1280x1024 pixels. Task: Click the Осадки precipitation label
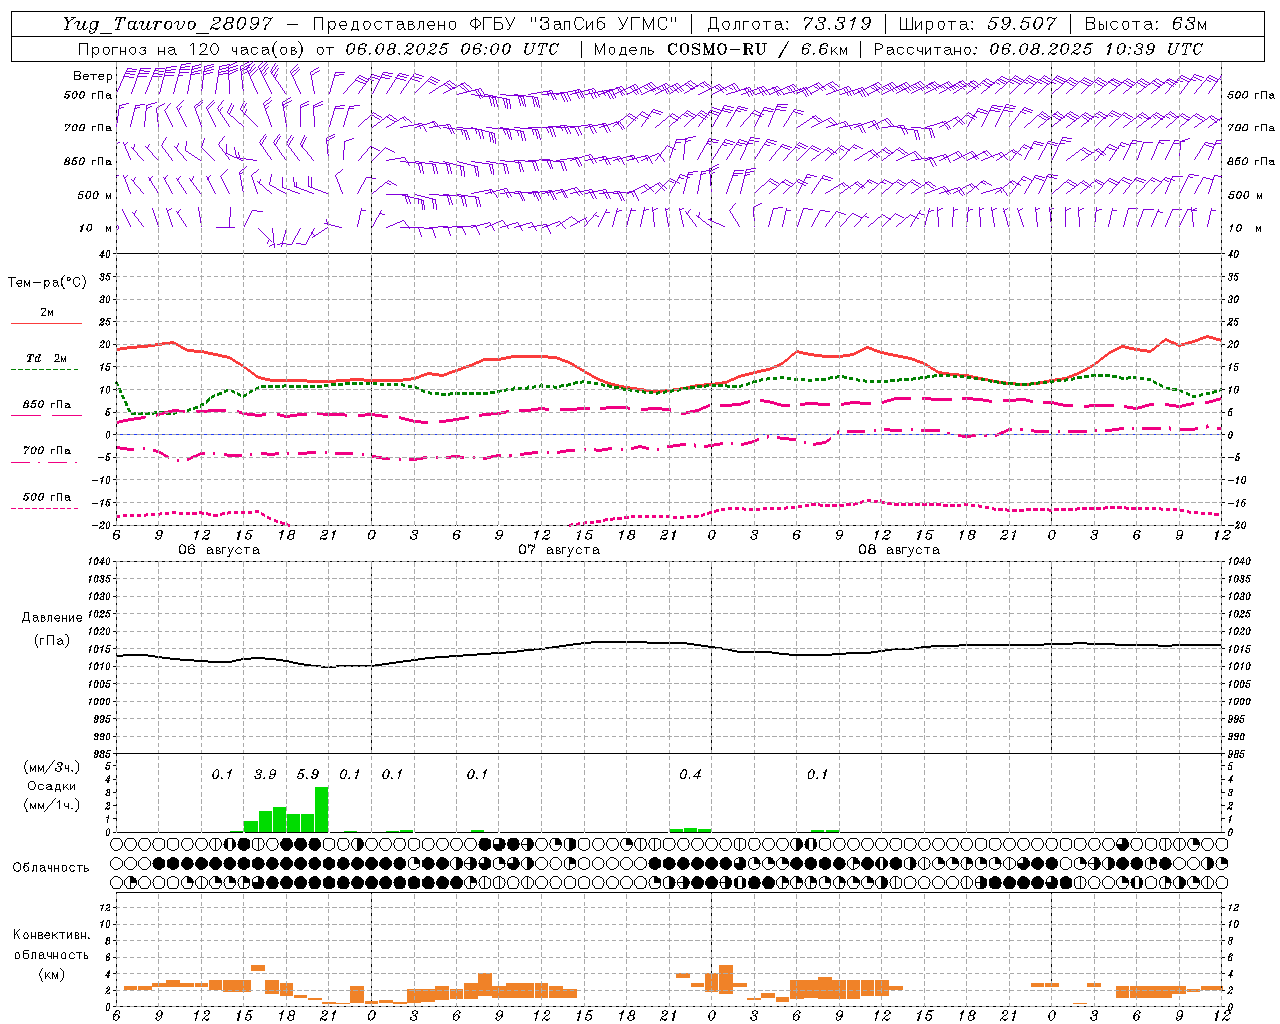coord(51,786)
